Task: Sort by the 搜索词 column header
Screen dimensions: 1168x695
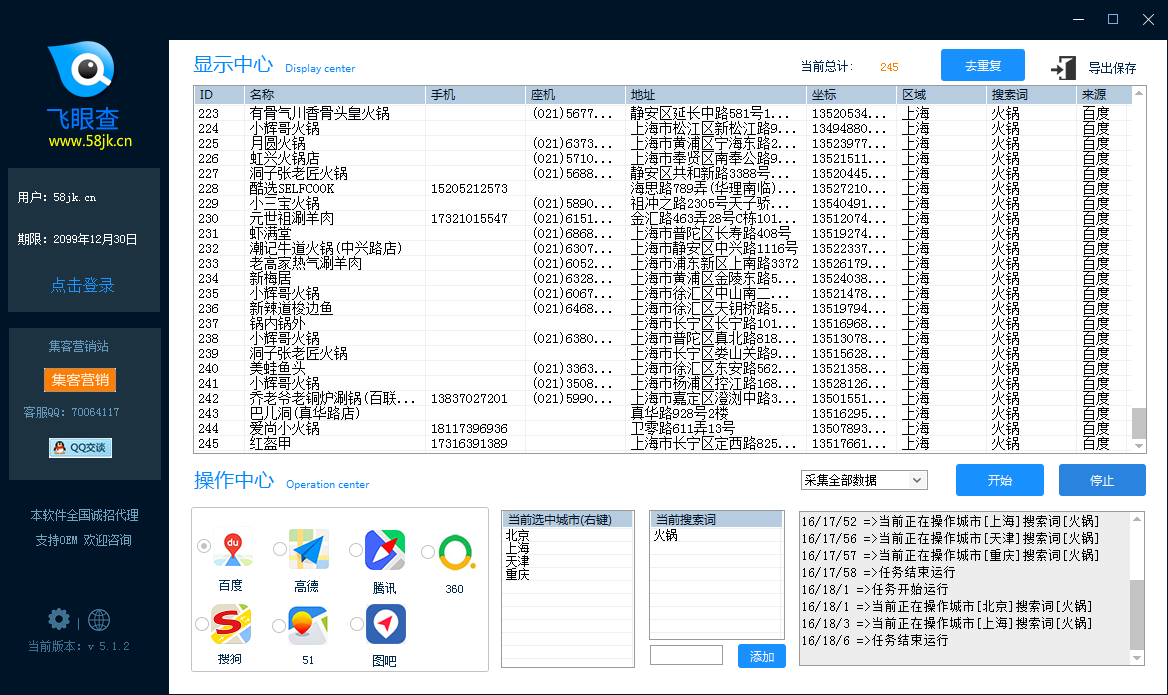Action: point(1031,95)
